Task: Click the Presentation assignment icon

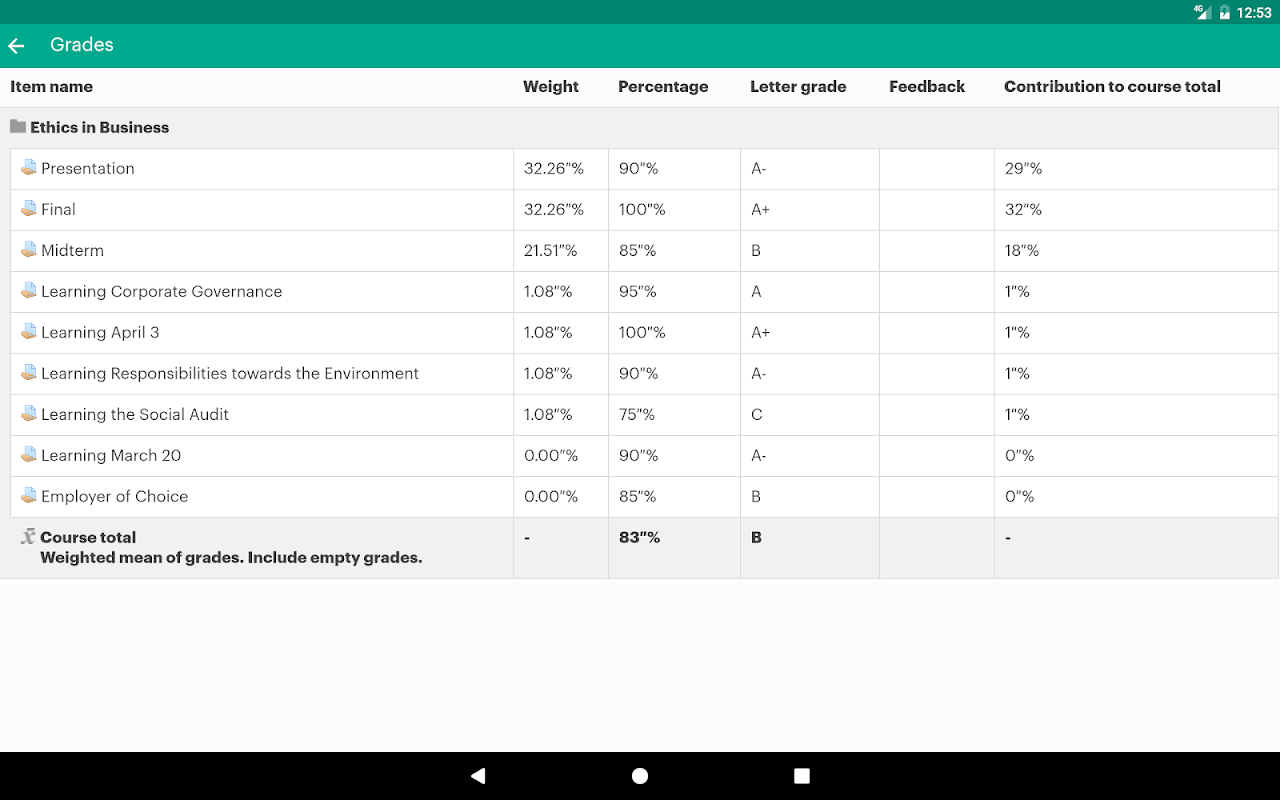Action: pos(29,168)
